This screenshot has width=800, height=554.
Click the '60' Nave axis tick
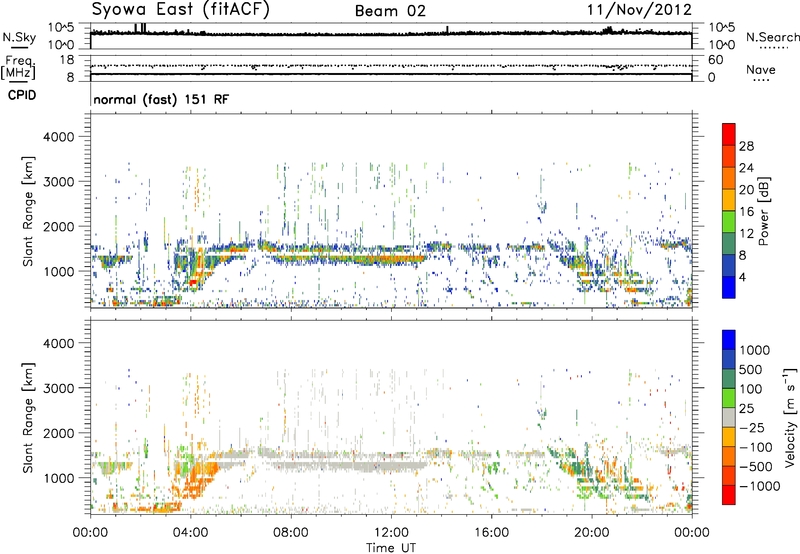[716, 60]
